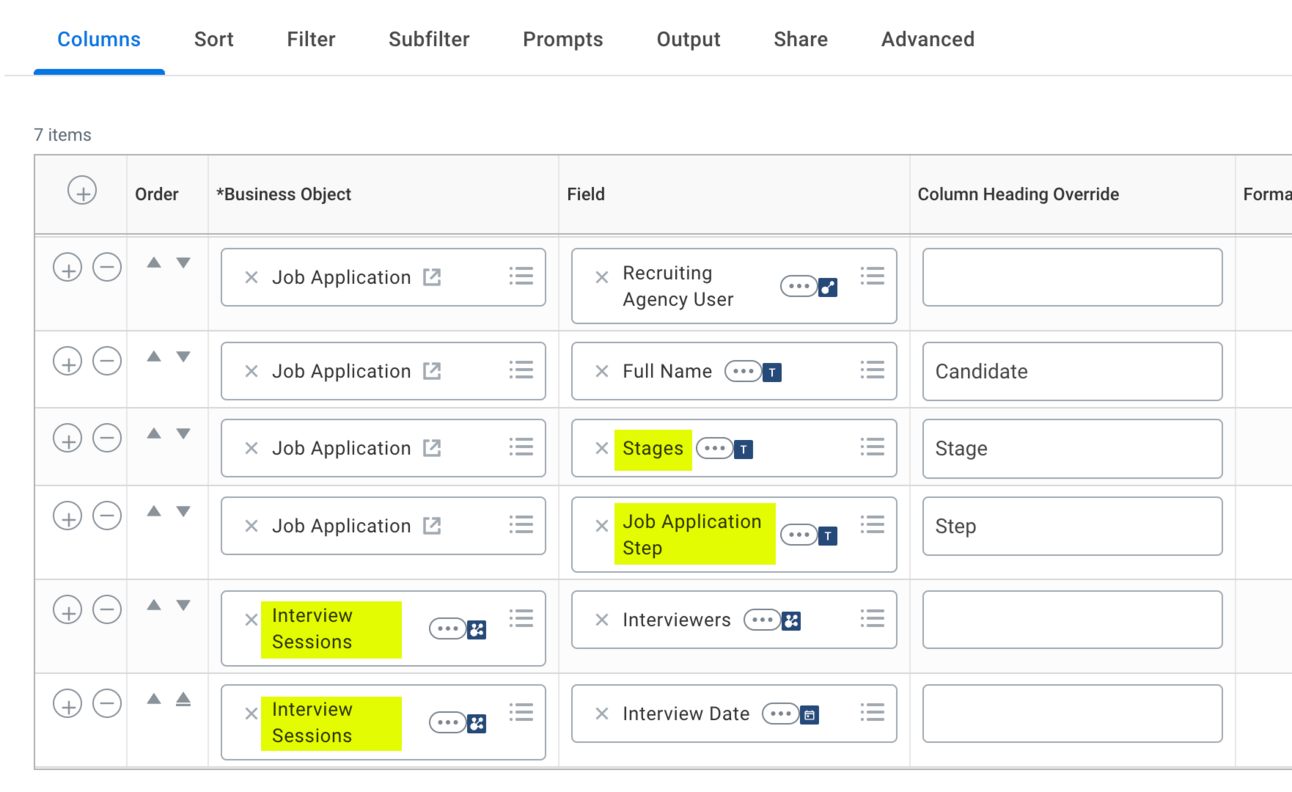Open business object list in Full Name row
This screenshot has height=792, width=1292.
[521, 370]
